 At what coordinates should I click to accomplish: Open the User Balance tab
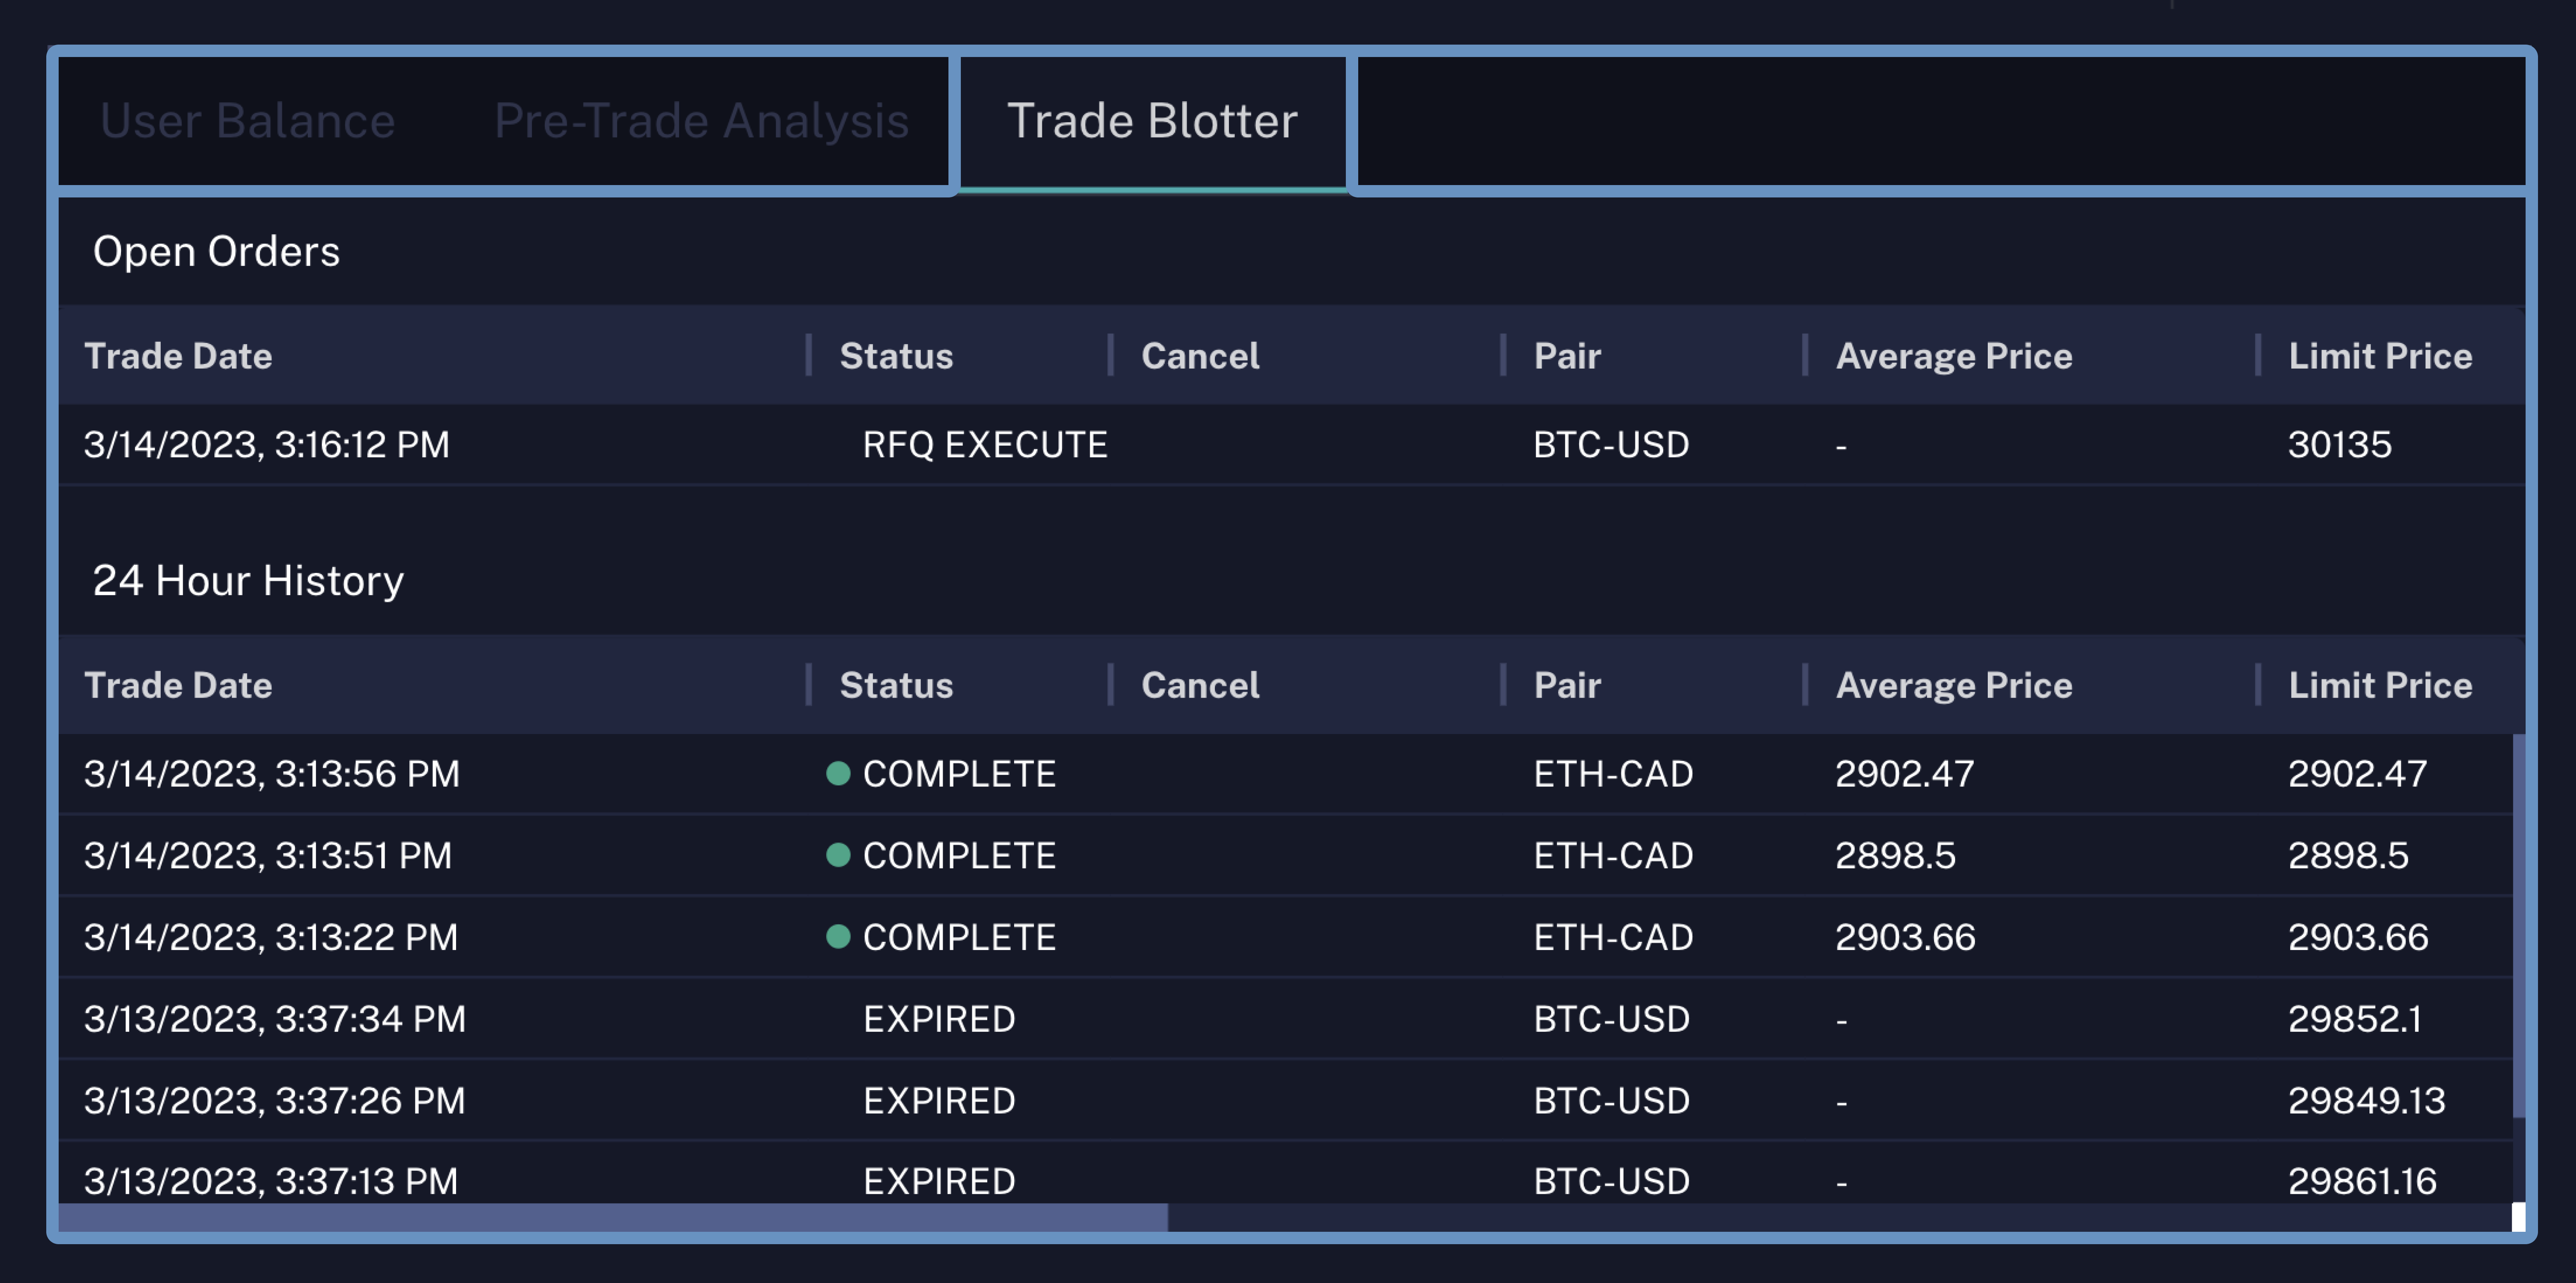[x=247, y=121]
